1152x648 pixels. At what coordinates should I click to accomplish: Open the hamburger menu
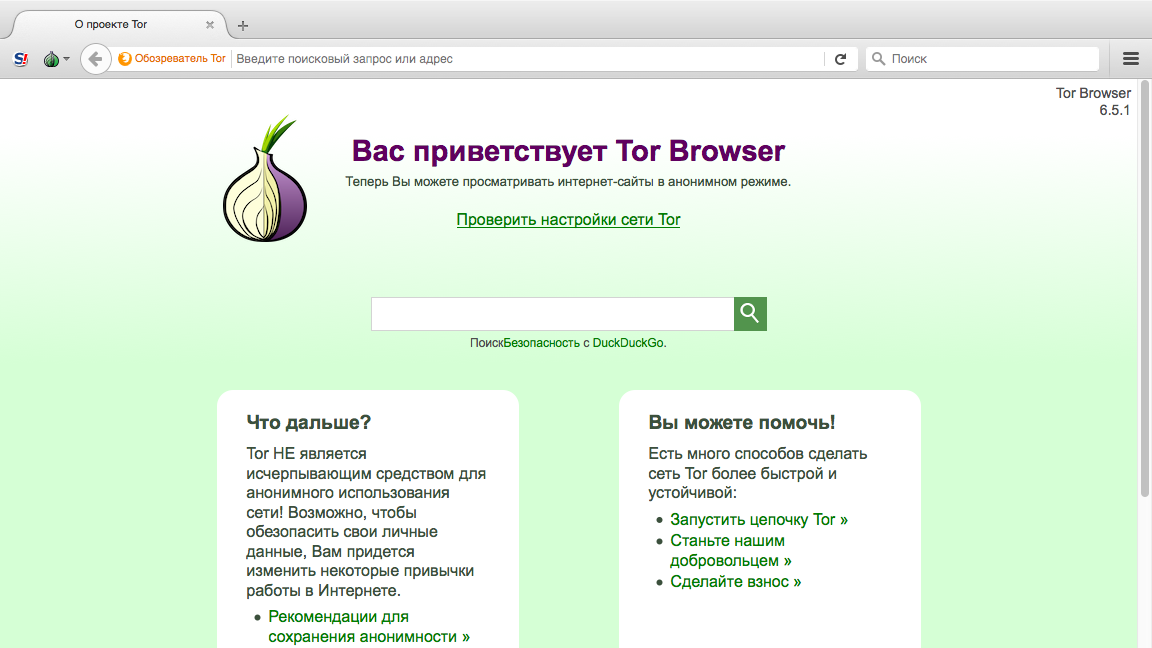click(1131, 59)
